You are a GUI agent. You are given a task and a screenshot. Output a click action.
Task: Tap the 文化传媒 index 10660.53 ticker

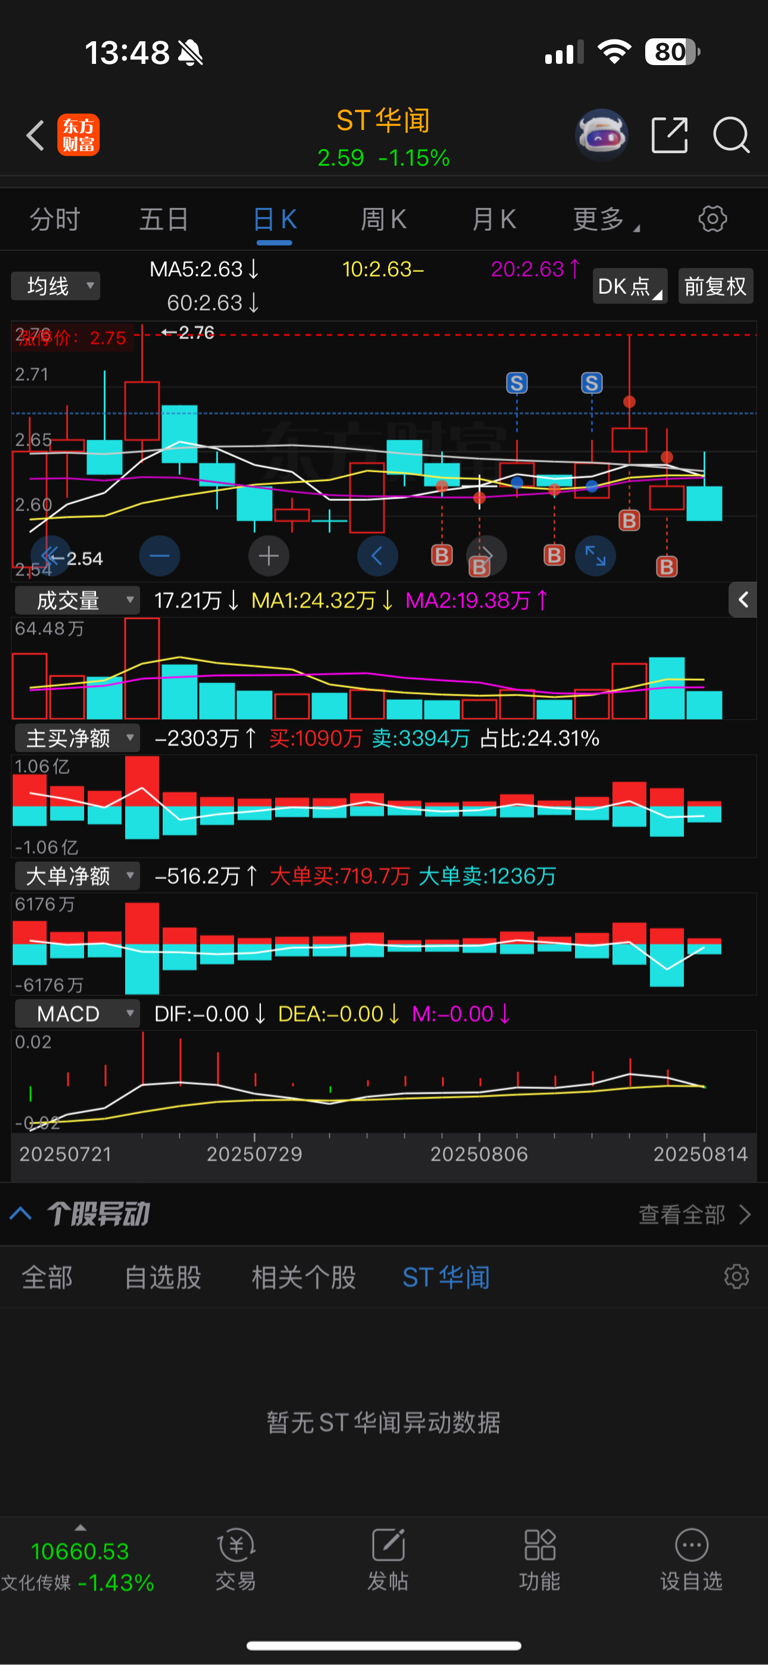(78, 1566)
